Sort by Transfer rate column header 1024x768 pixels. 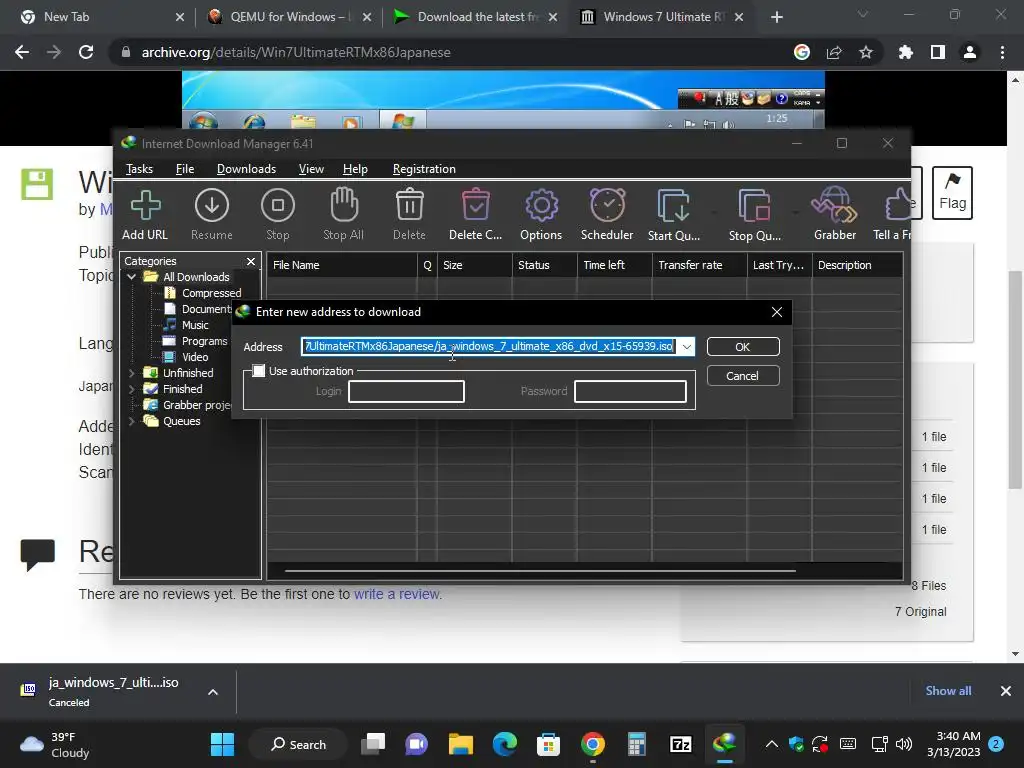coord(699,265)
